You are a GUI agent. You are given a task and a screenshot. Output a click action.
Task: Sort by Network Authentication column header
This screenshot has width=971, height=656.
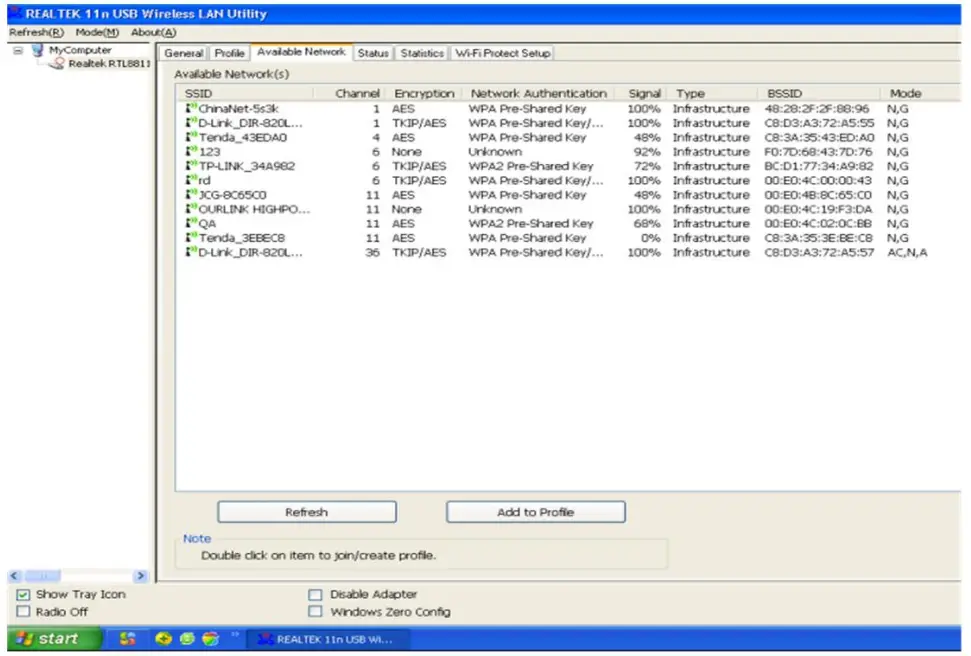539,94
